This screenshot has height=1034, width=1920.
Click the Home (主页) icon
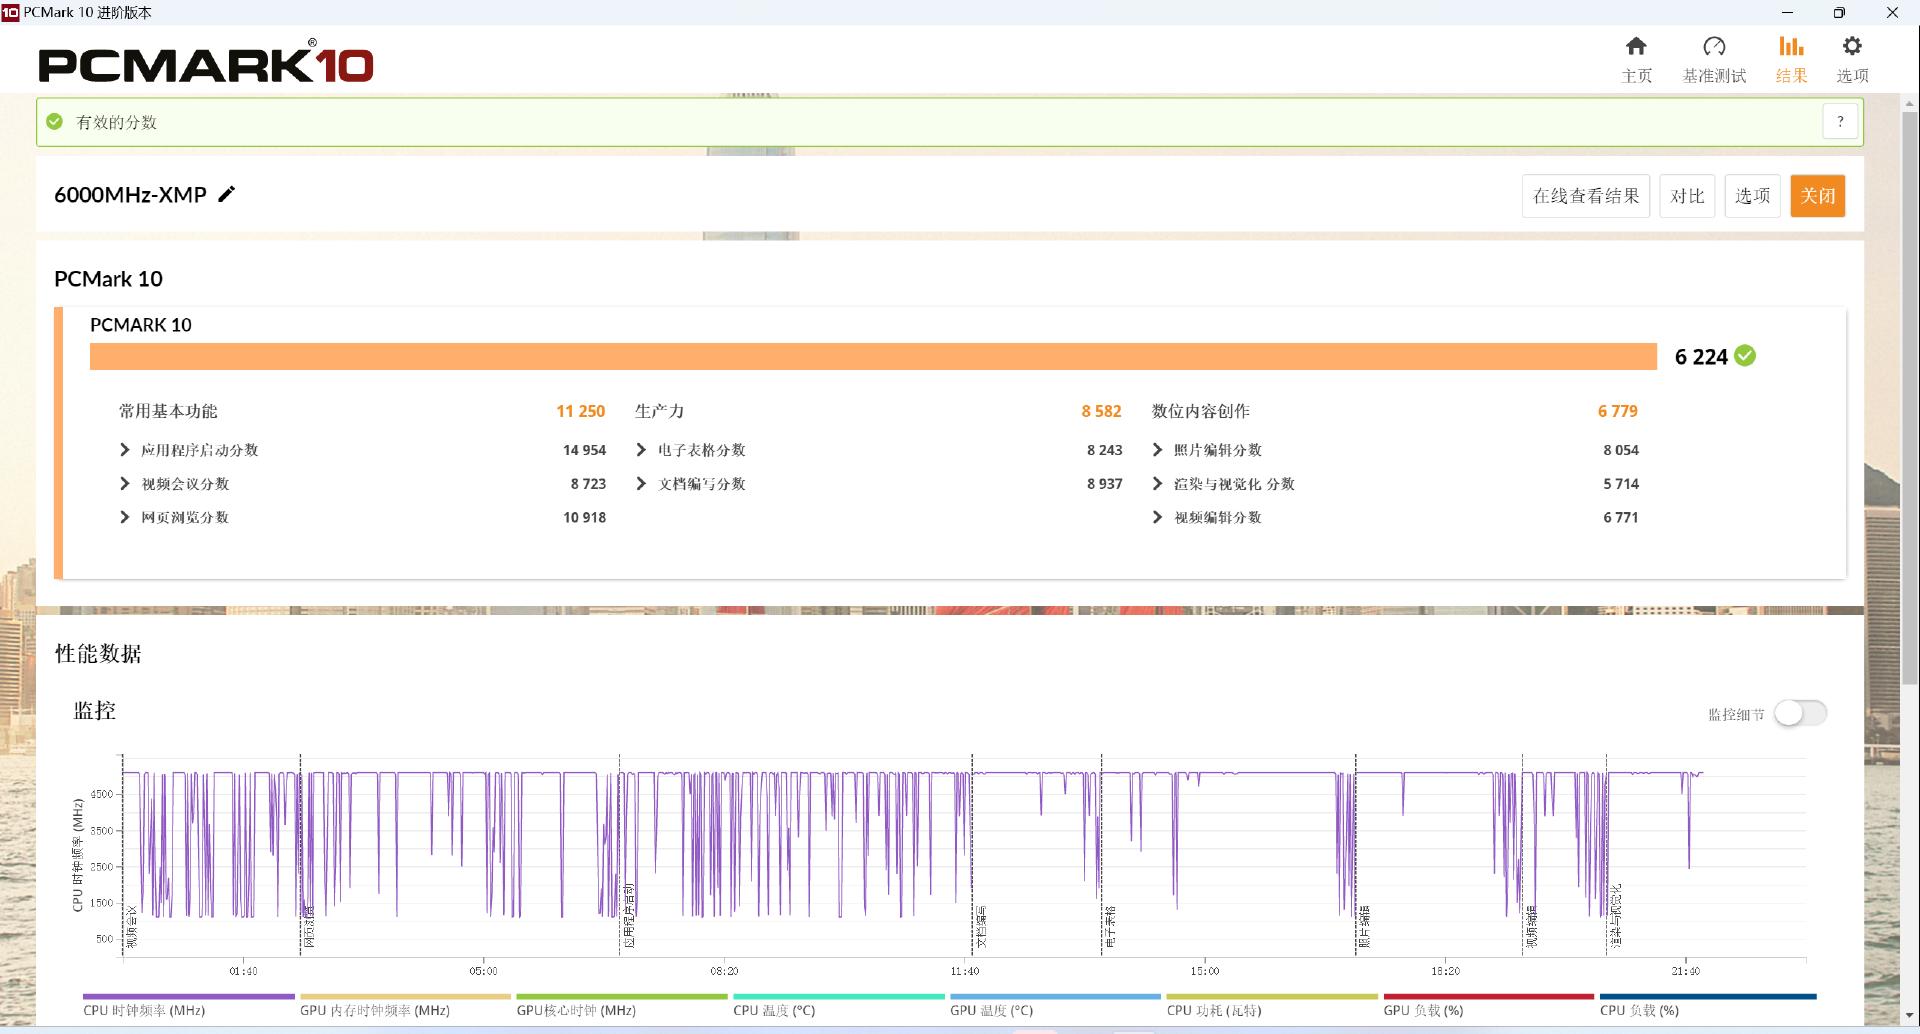click(1636, 47)
